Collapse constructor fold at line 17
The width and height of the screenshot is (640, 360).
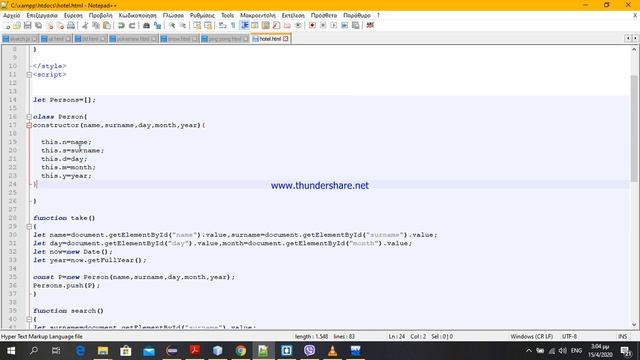pyautogui.click(x=29, y=125)
